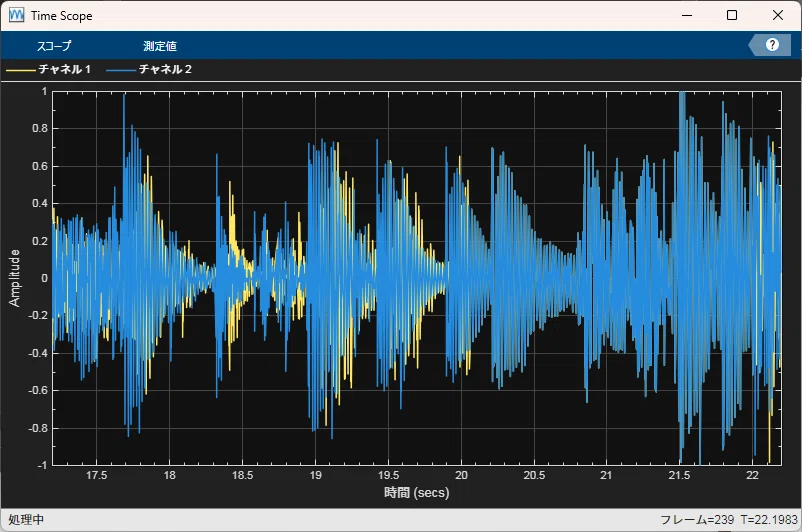Click the -0.6 tick on amplitude axis
The width and height of the screenshot is (802, 532).
pos(38,390)
